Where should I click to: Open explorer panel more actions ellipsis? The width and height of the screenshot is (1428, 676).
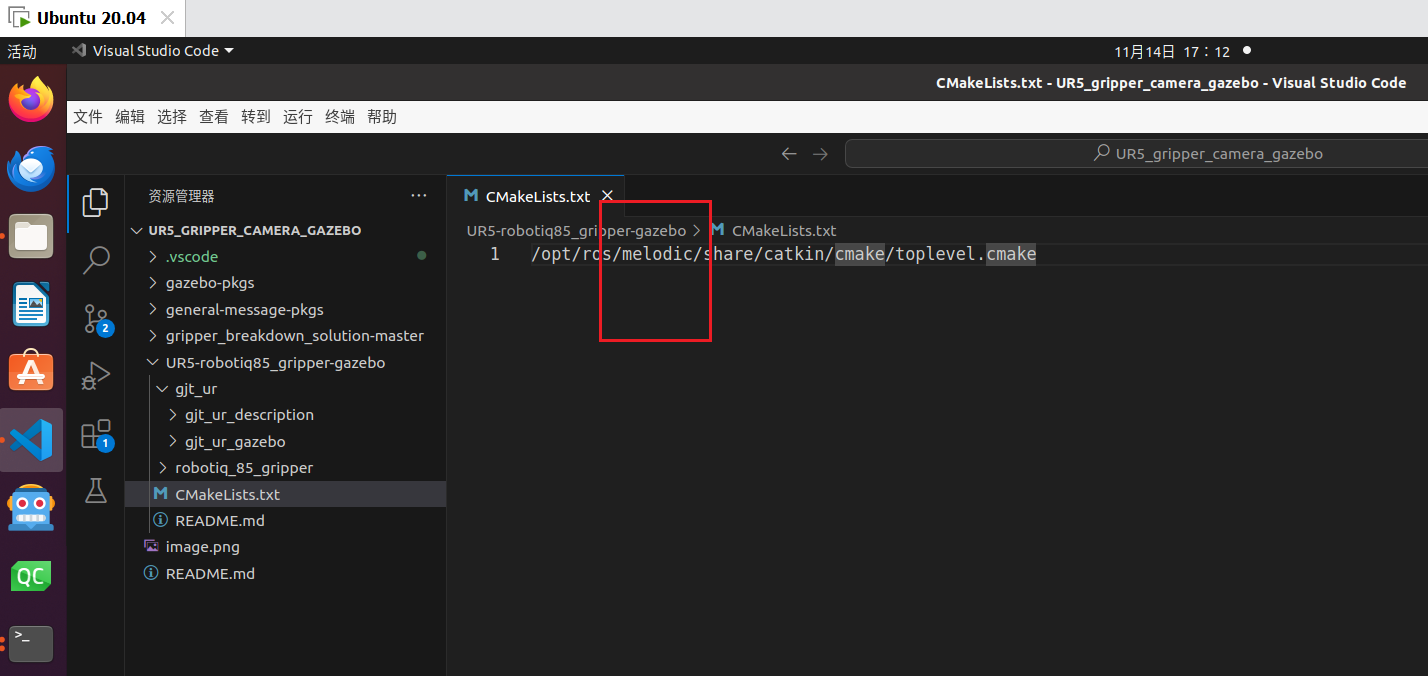tap(418, 196)
